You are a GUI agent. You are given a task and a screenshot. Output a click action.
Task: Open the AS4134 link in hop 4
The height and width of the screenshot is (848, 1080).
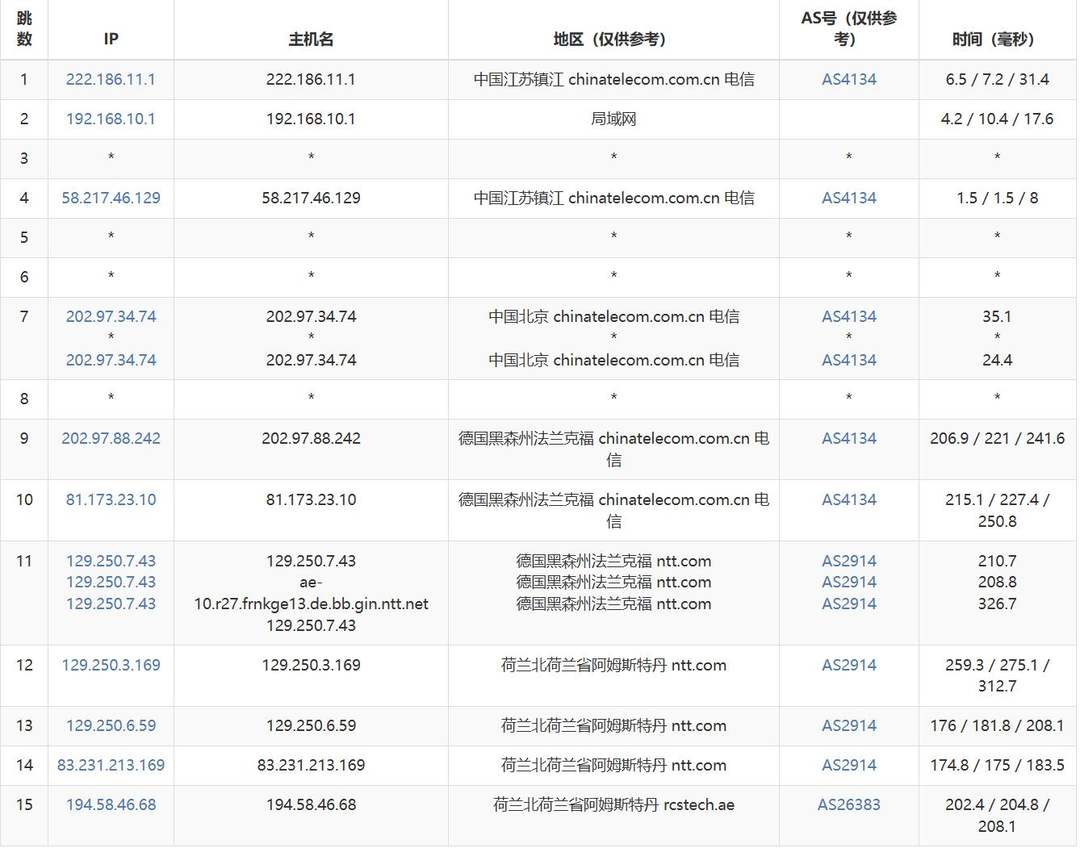pyautogui.click(x=849, y=198)
